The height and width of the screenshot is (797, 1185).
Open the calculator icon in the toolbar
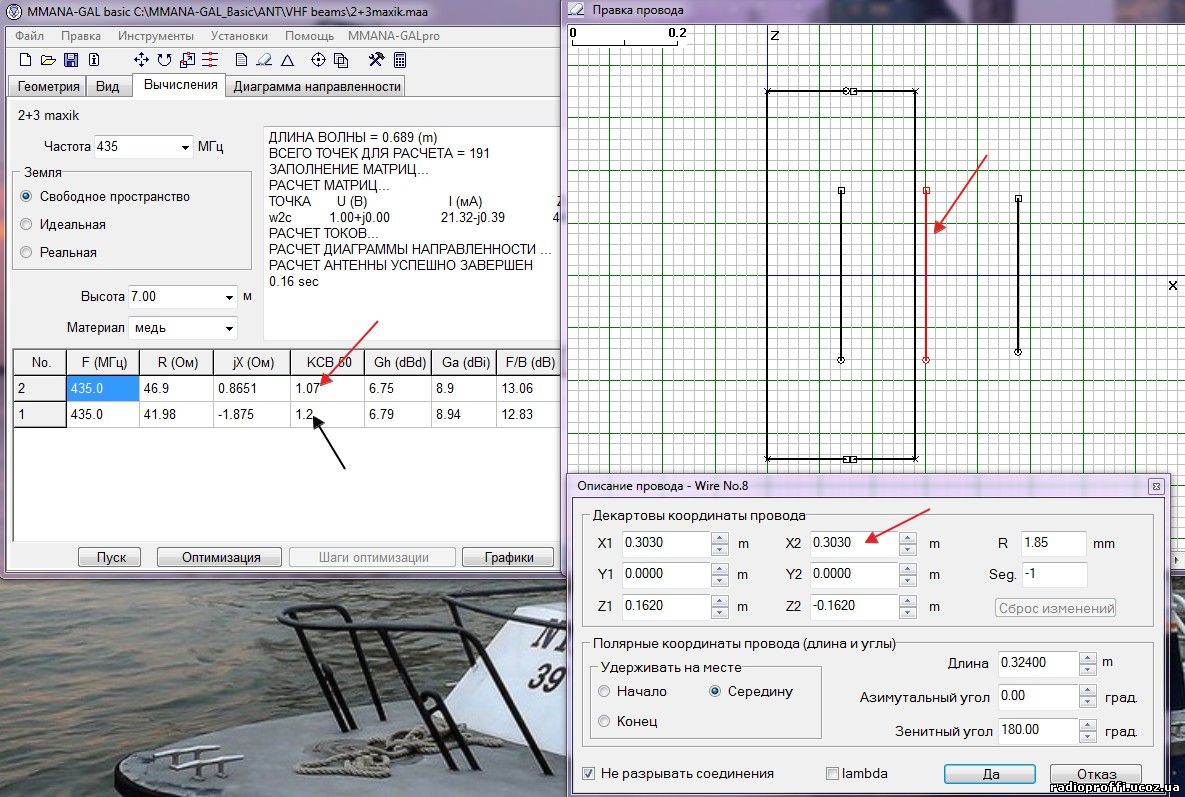(x=400, y=60)
